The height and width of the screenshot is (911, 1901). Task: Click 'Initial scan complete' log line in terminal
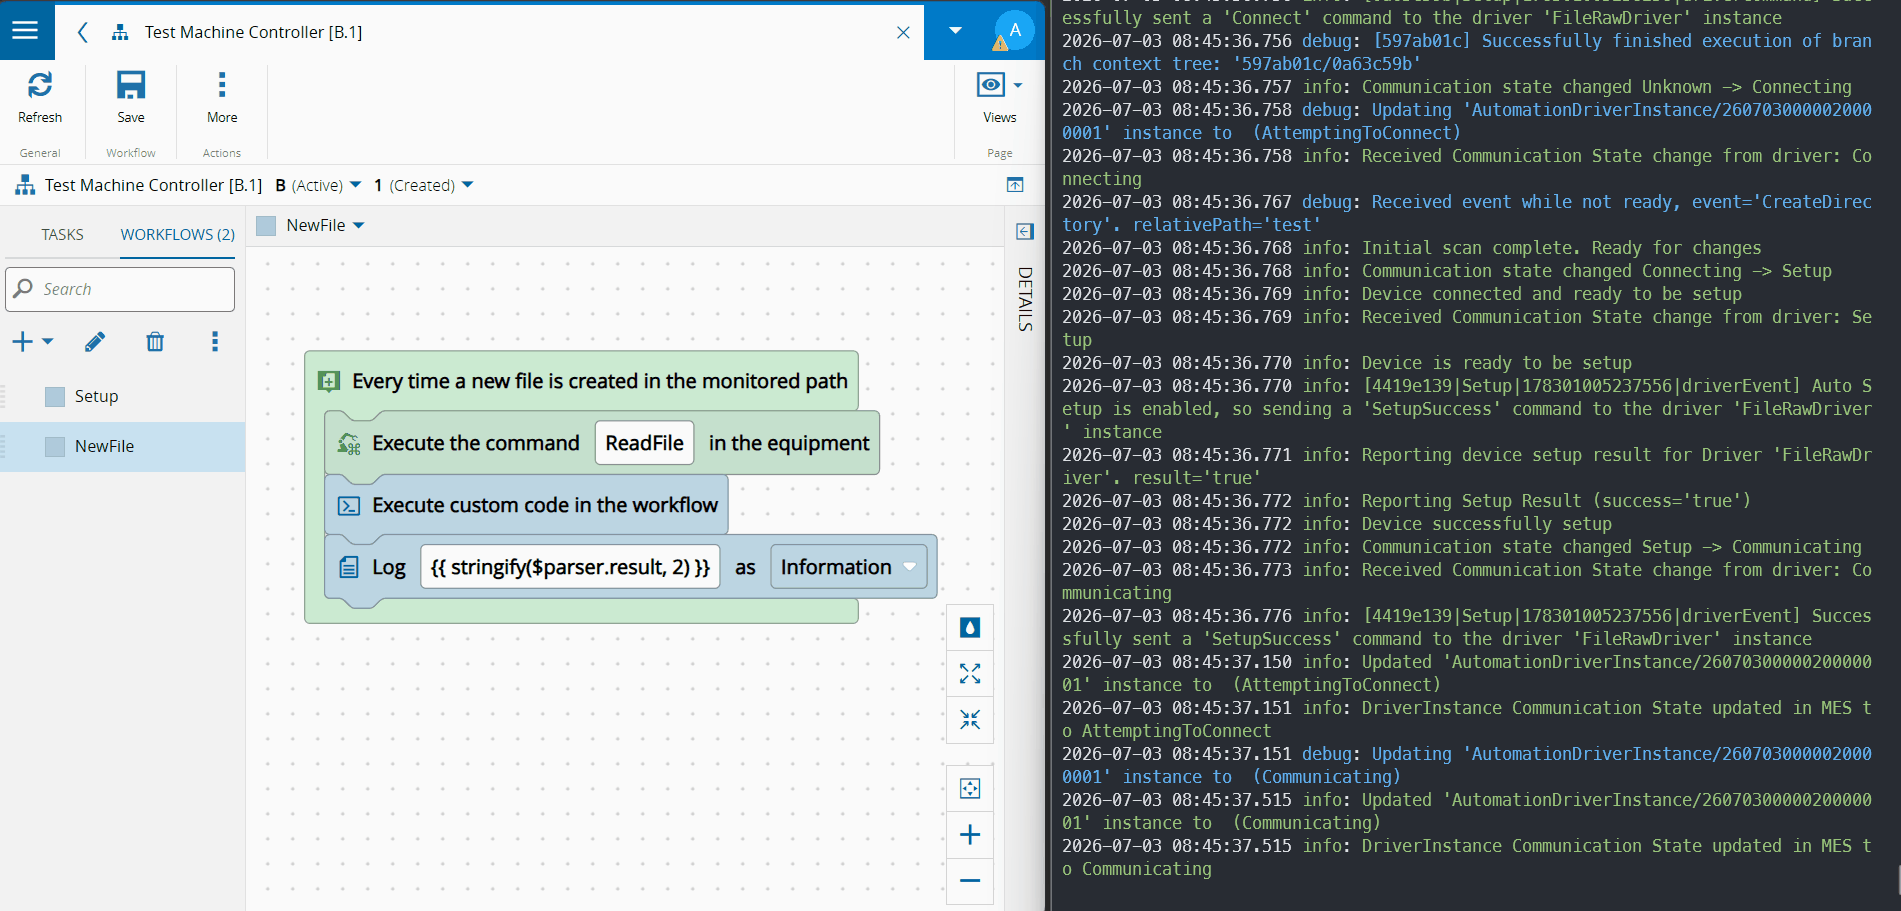point(1411,248)
